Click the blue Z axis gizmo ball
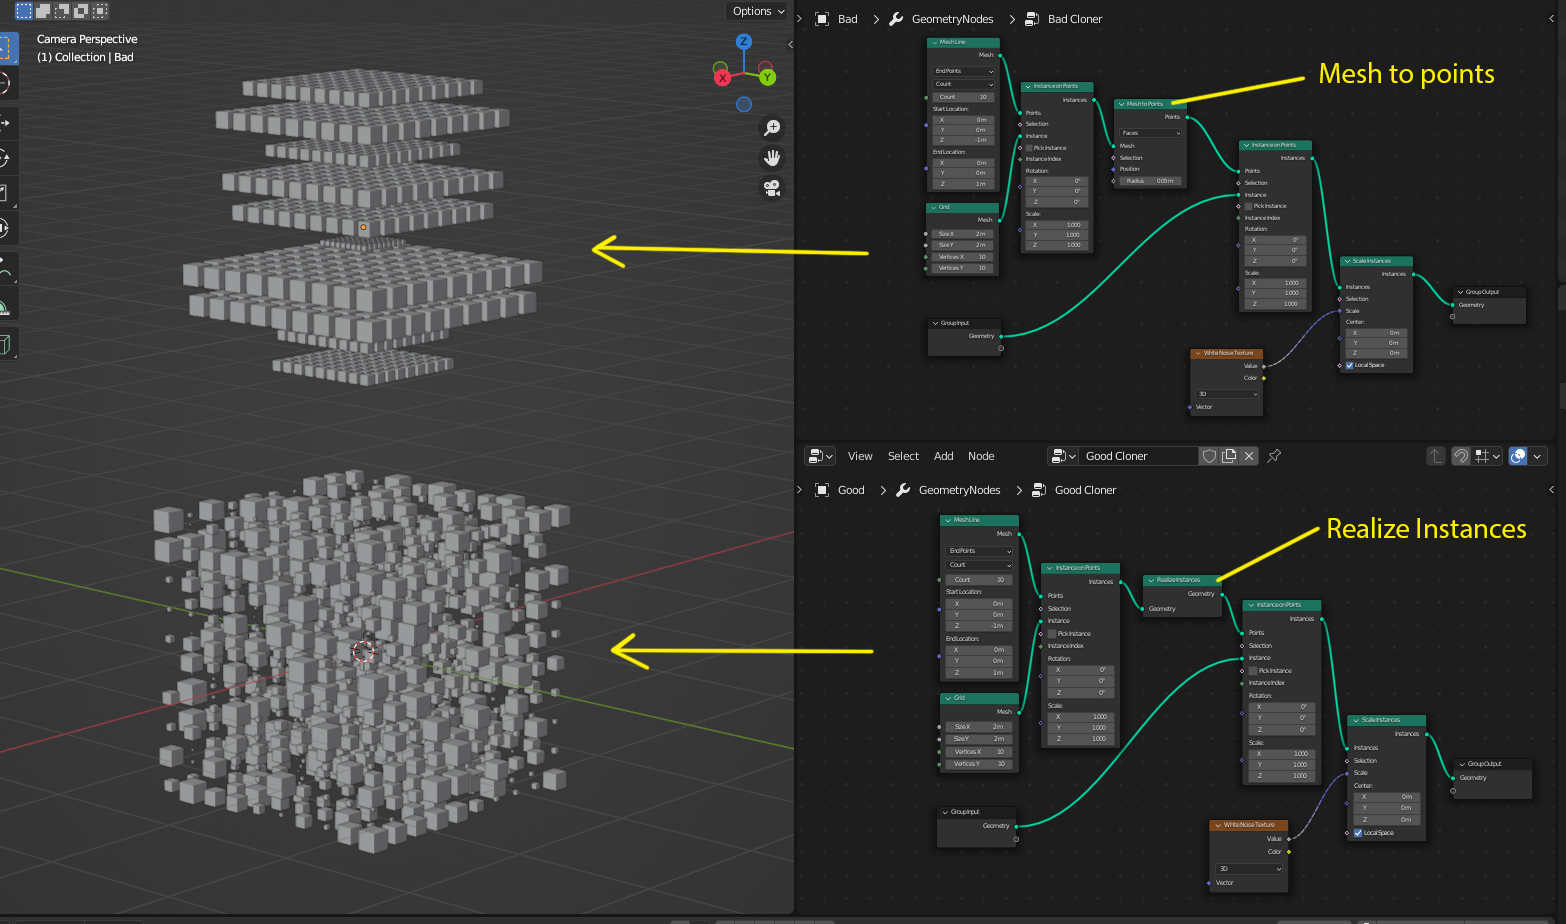1566x924 pixels. 744,41
